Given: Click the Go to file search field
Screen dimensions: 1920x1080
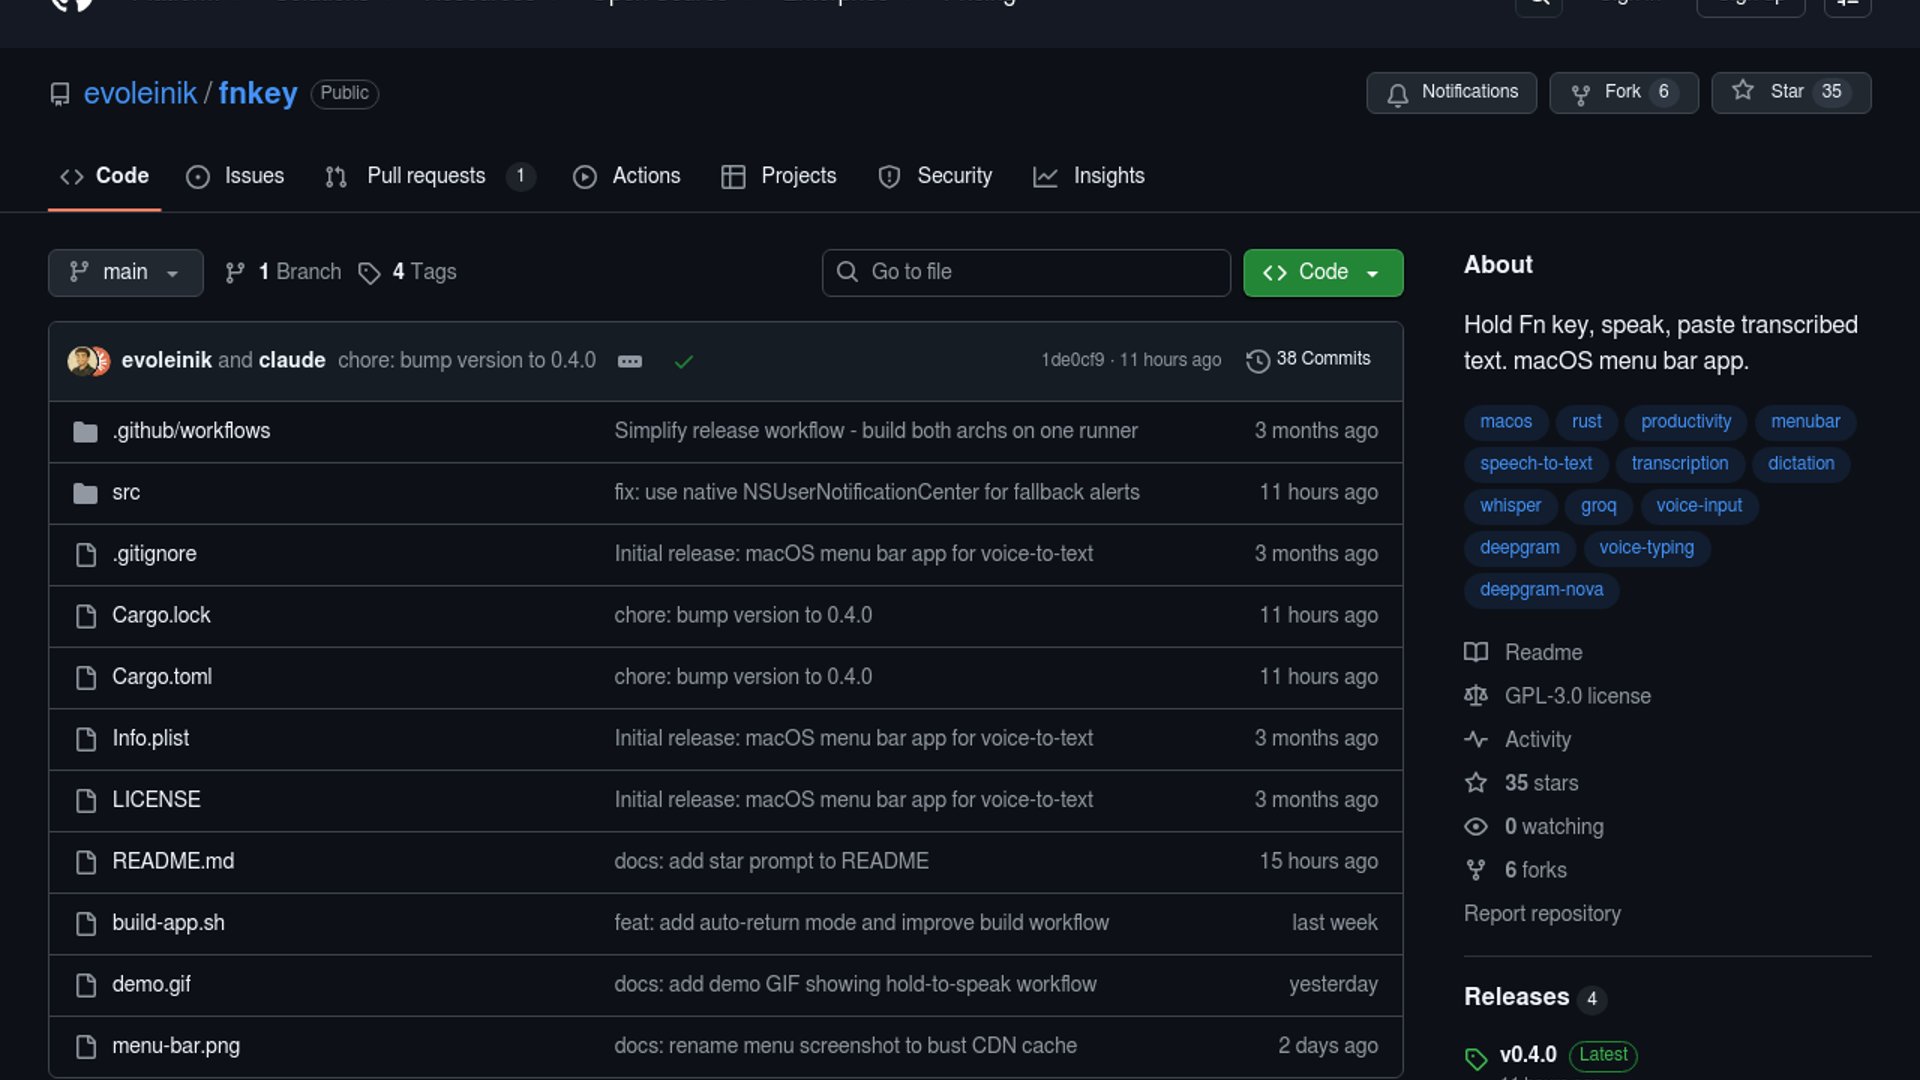Looking at the screenshot, I should click(x=1025, y=272).
